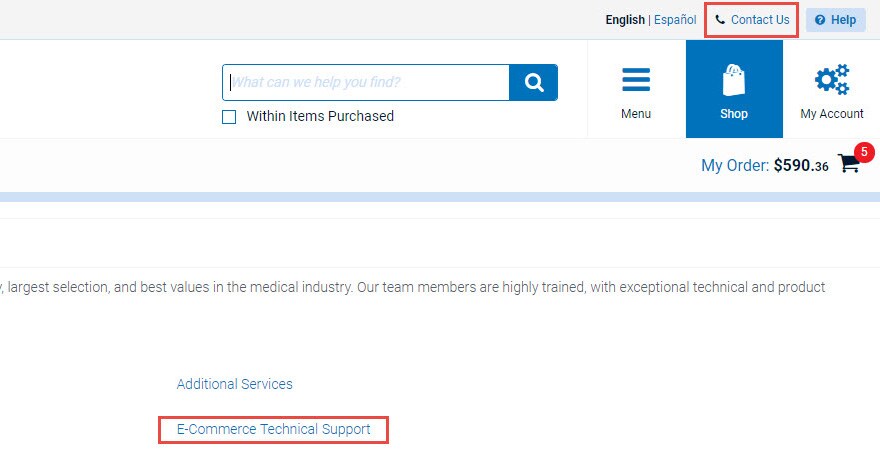The image size is (880, 466).
Task: Open the My Account gears icon
Action: 832,80
